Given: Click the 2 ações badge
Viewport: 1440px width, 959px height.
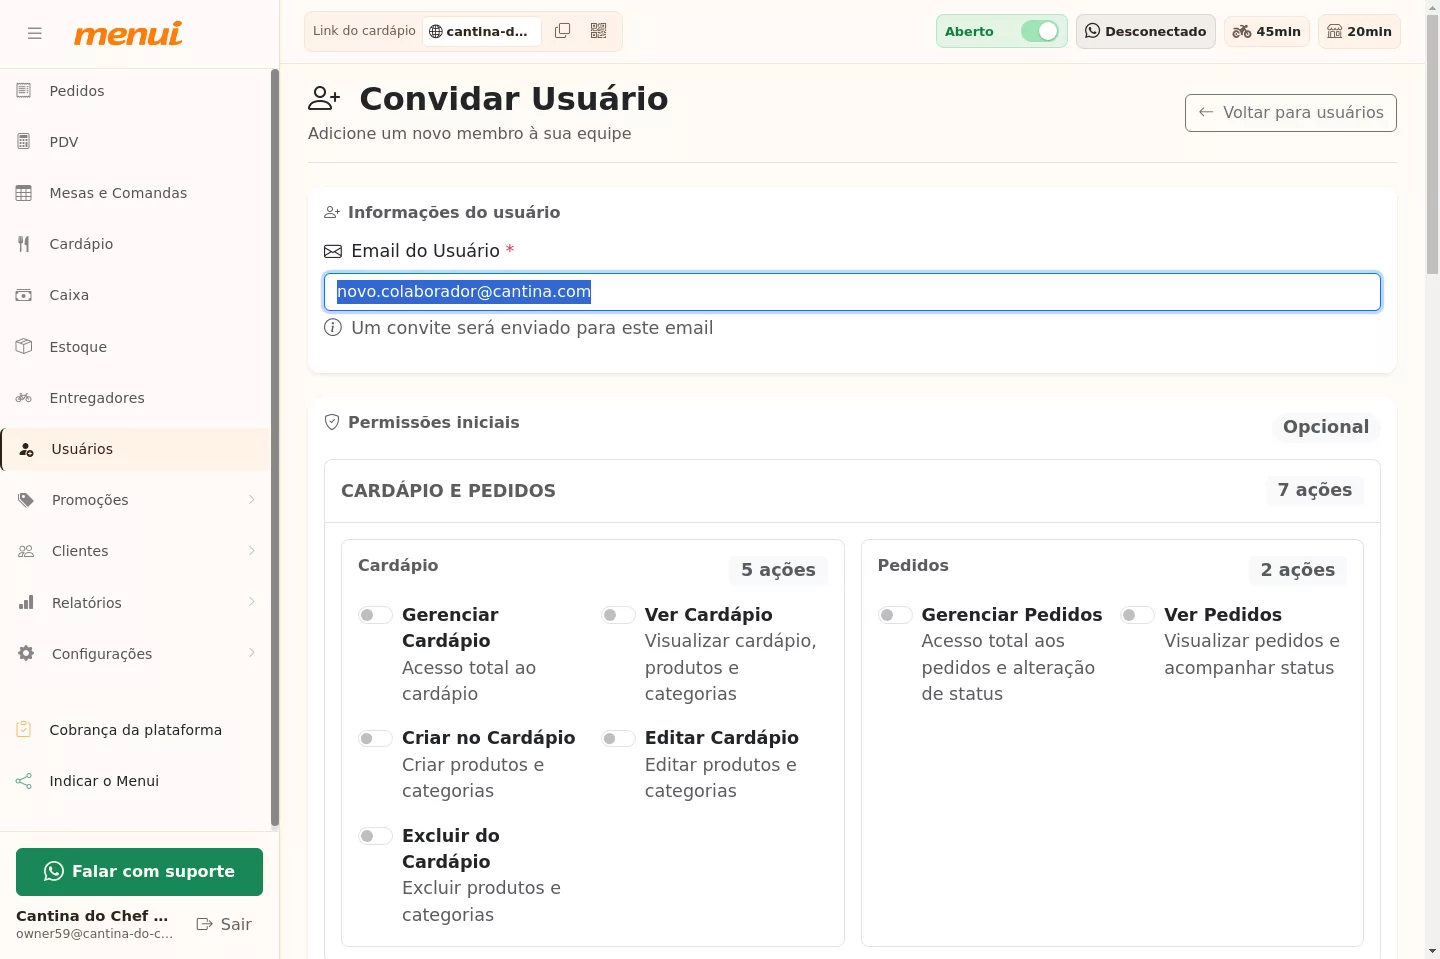Looking at the screenshot, I should pyautogui.click(x=1298, y=570).
